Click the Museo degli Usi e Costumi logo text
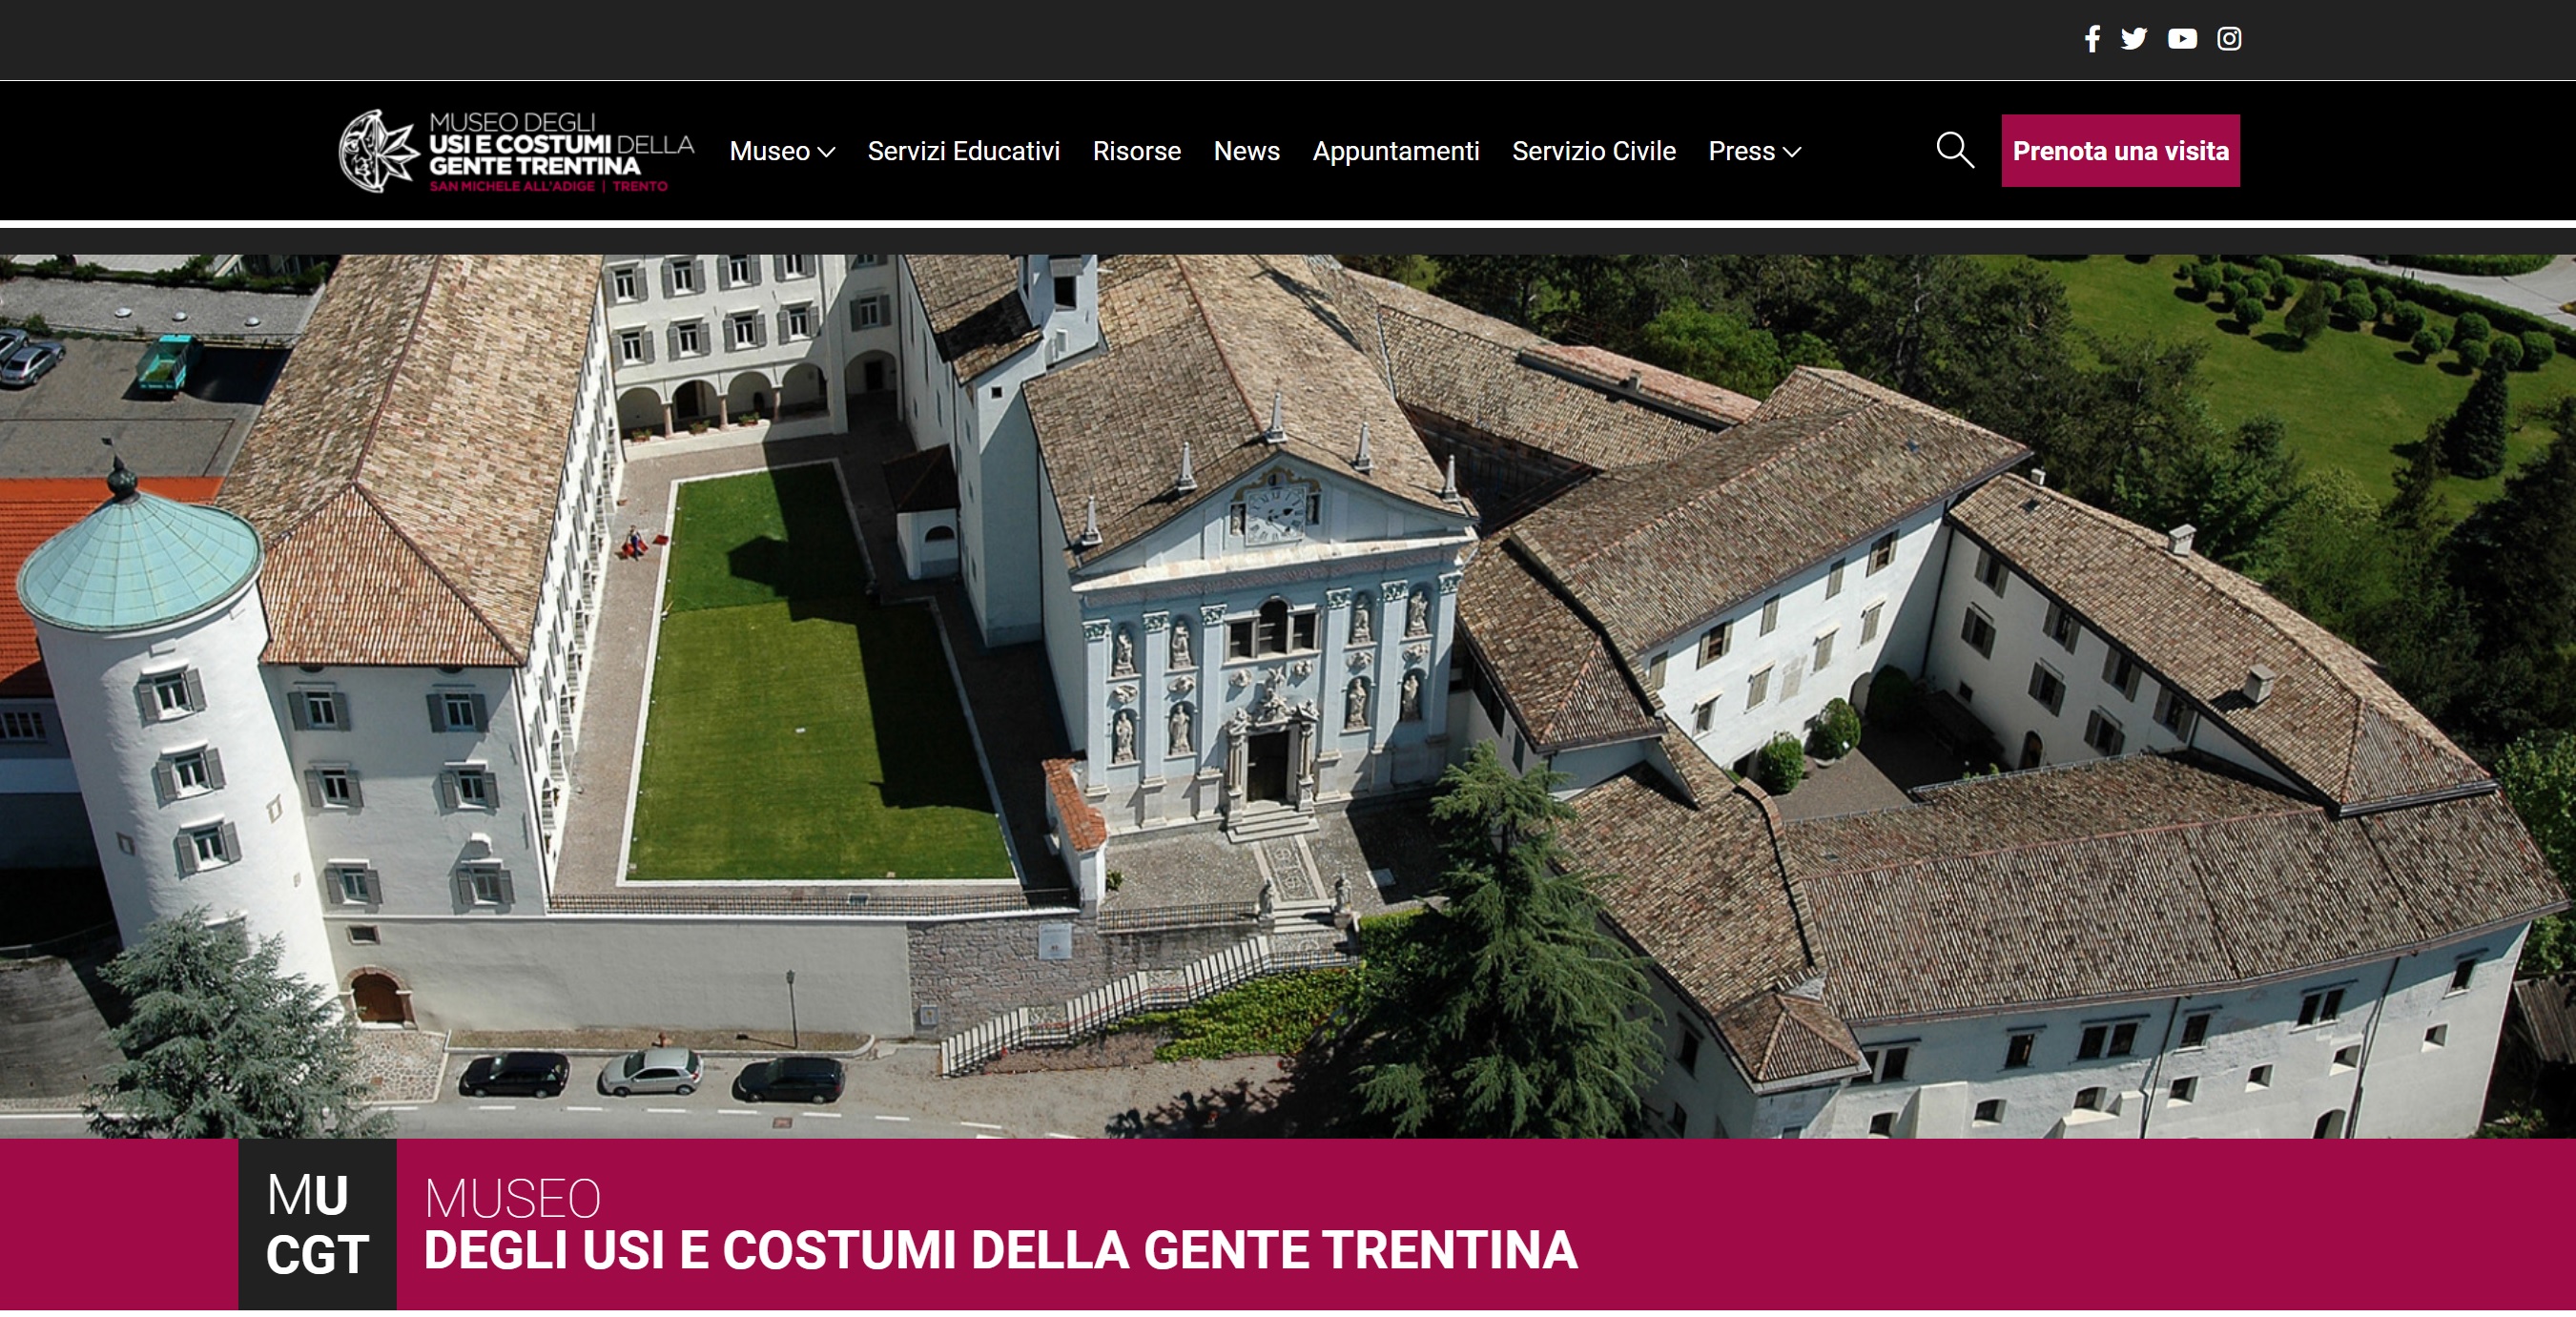Viewport: 2576px width, 1317px height. tap(561, 151)
